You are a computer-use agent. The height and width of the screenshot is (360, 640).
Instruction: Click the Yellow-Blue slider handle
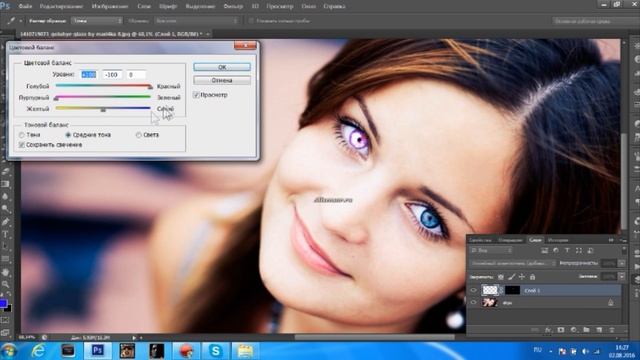click(103, 109)
